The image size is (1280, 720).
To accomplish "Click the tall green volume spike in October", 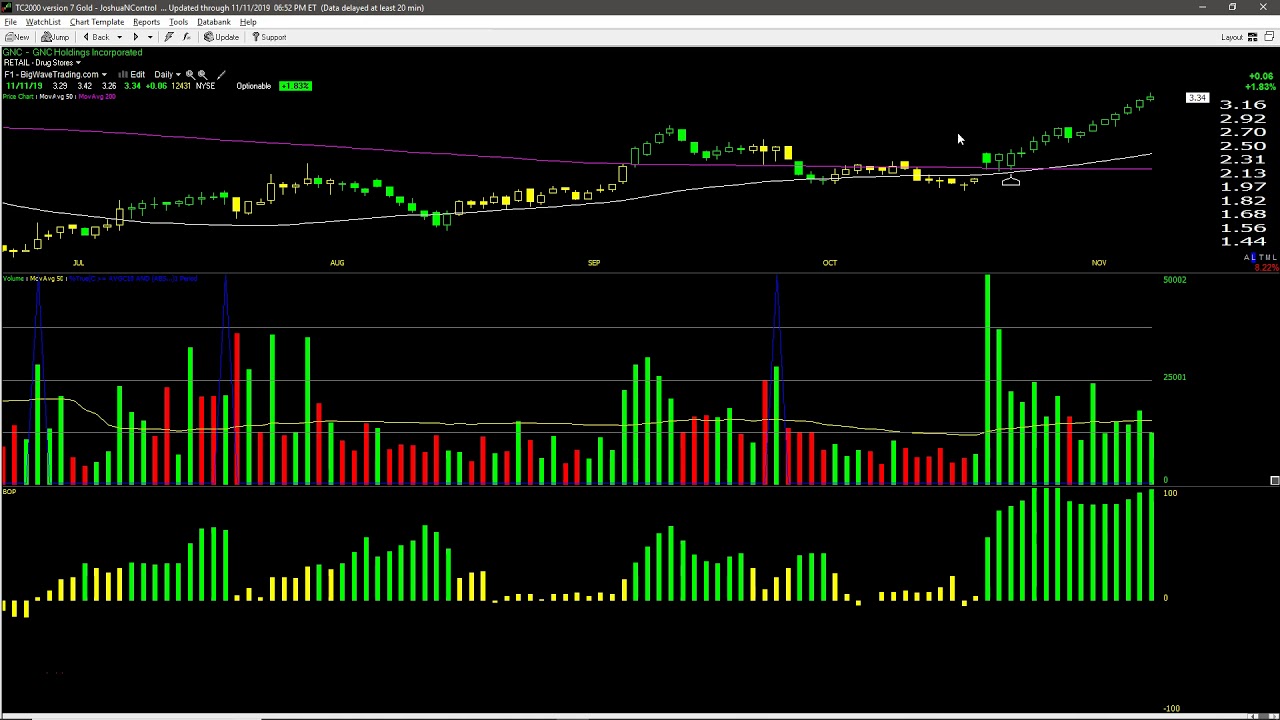I will (987, 380).
